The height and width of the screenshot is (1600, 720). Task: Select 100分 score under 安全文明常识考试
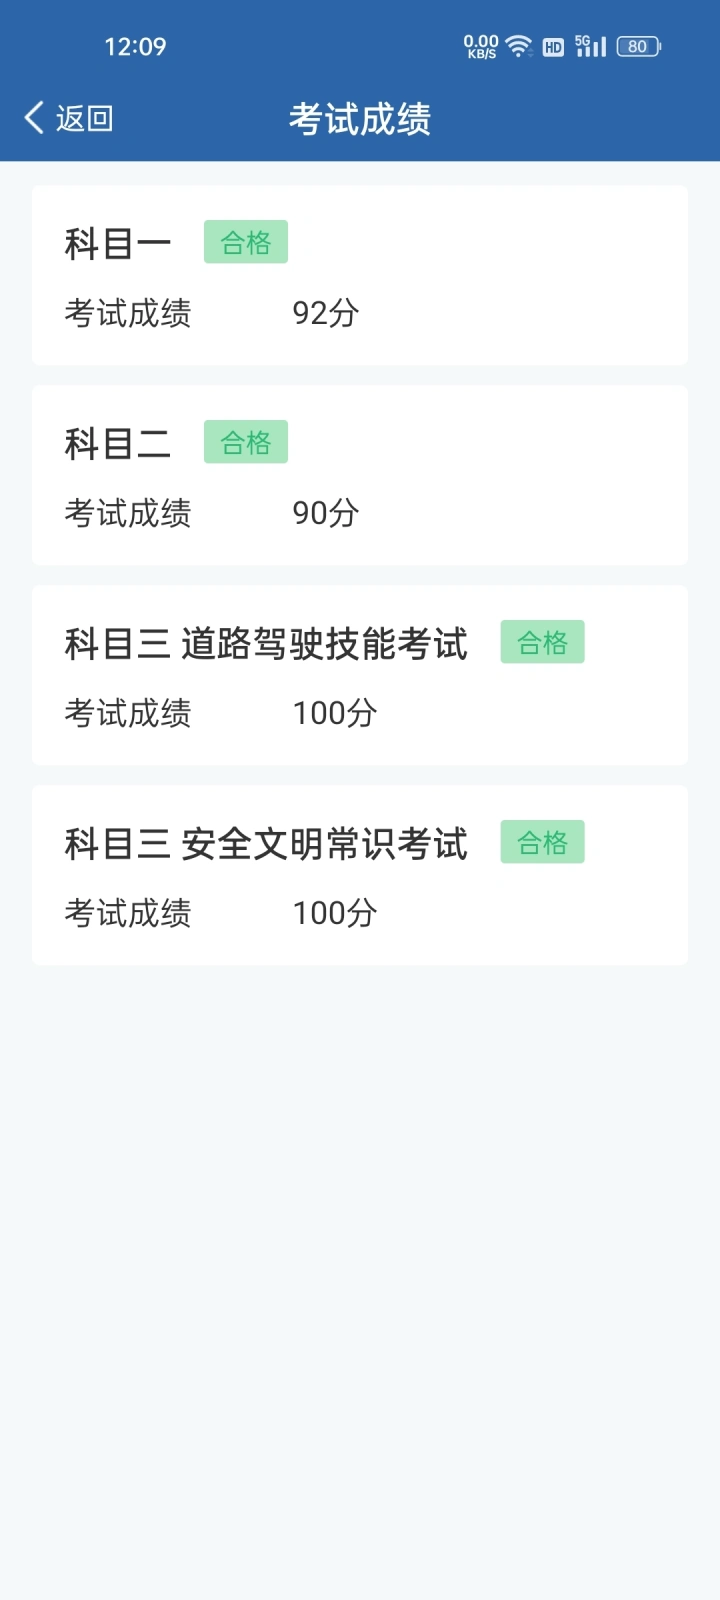pyautogui.click(x=335, y=913)
